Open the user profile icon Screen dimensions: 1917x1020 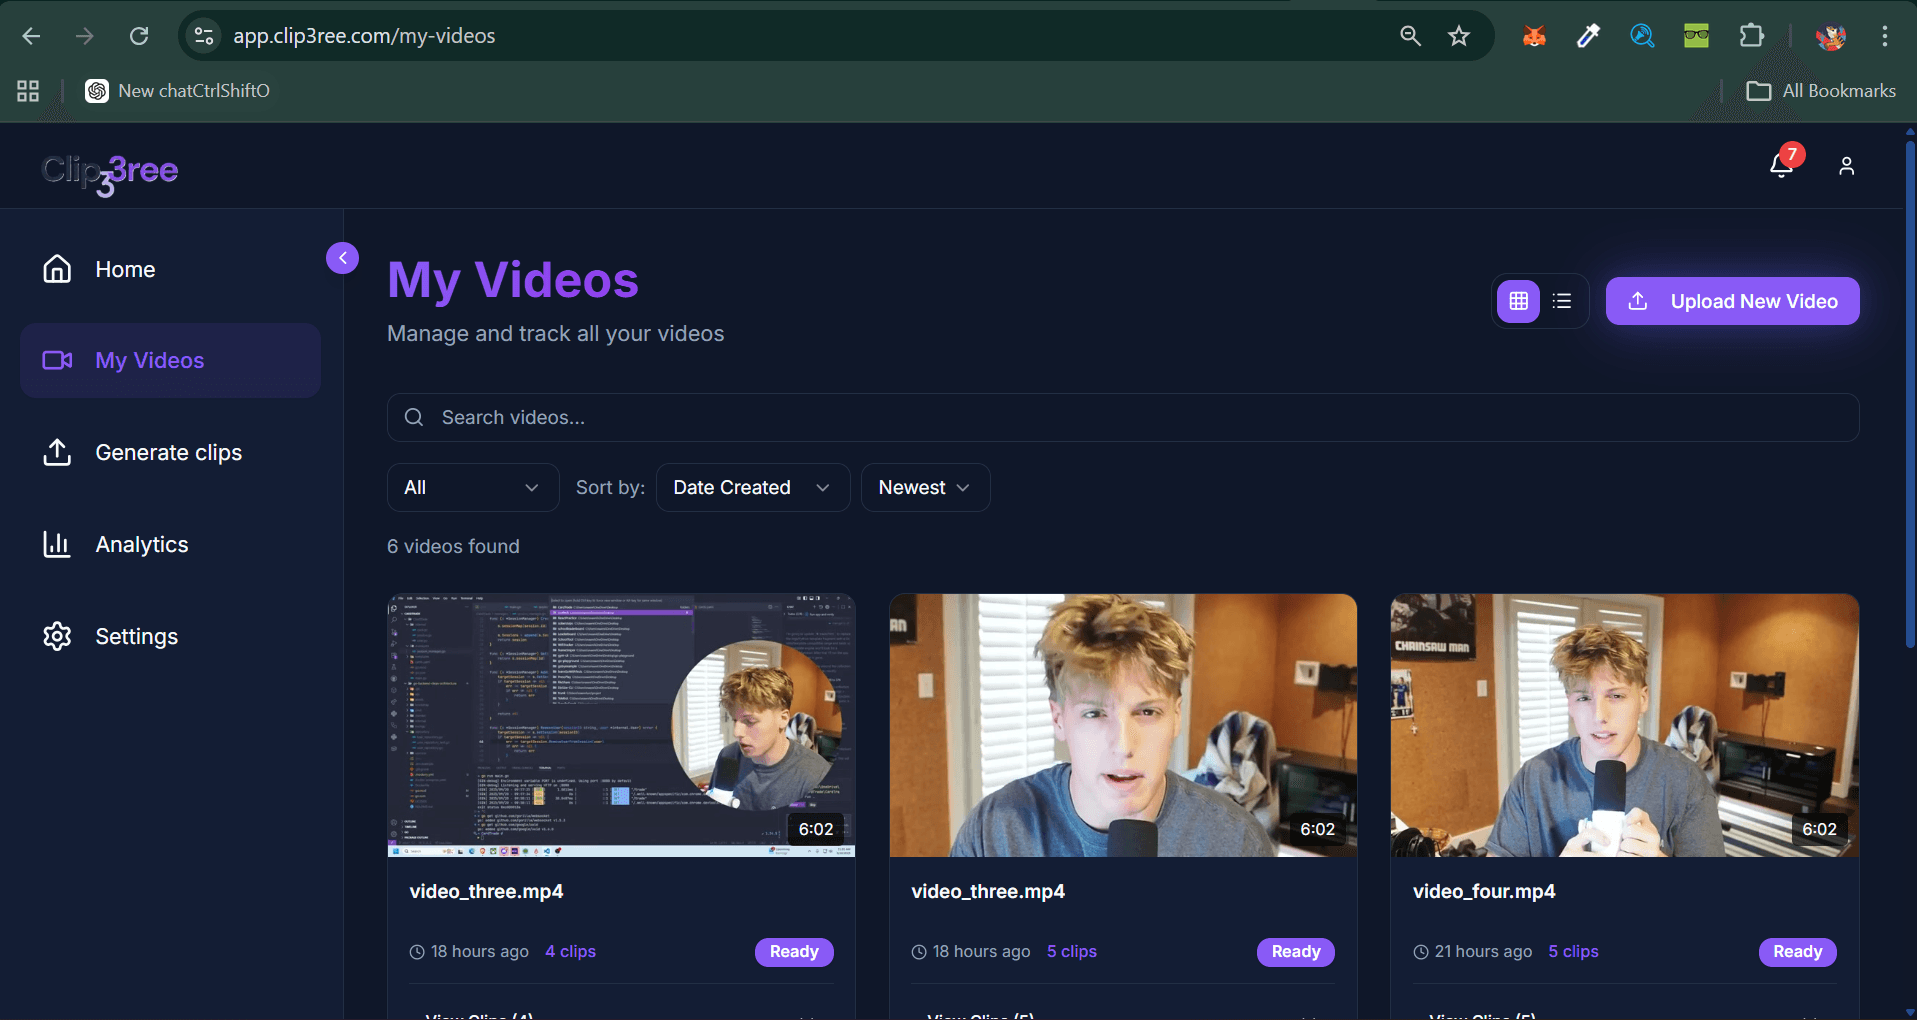tap(1847, 165)
